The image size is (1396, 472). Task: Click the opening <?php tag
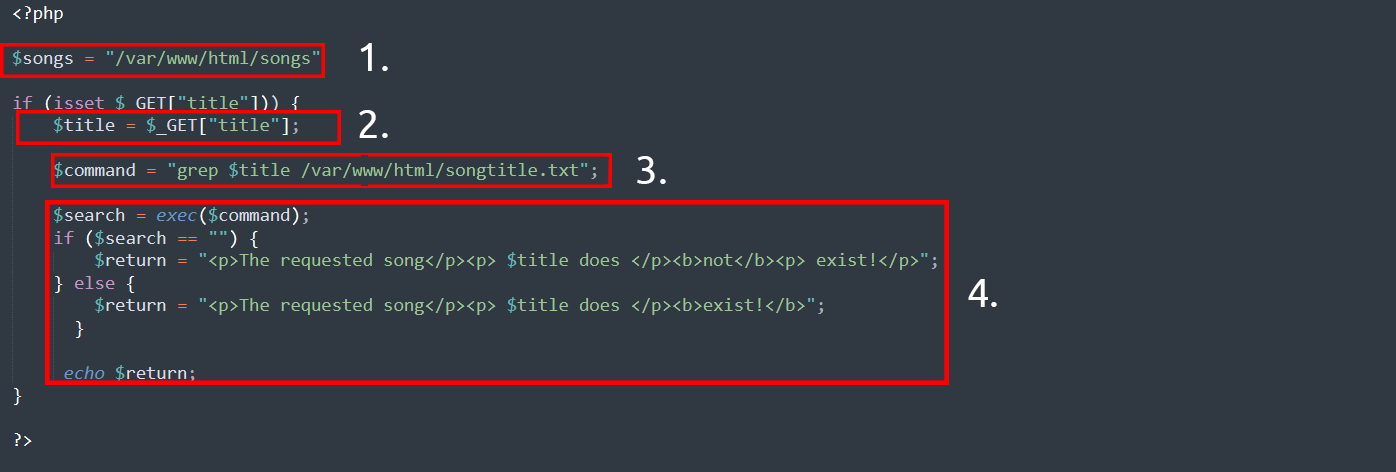[x=38, y=15]
